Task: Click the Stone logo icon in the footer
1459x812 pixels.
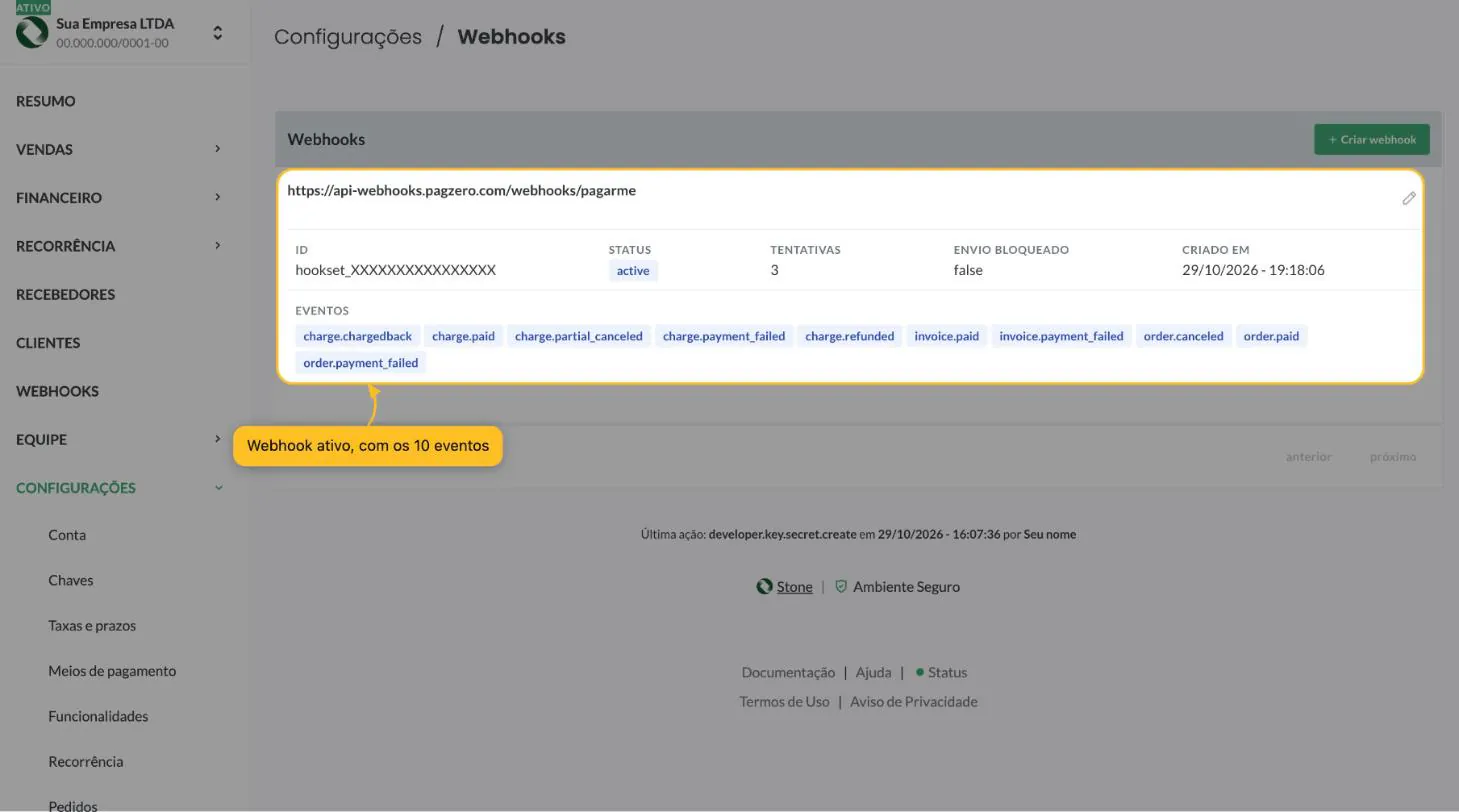Action: coord(764,587)
